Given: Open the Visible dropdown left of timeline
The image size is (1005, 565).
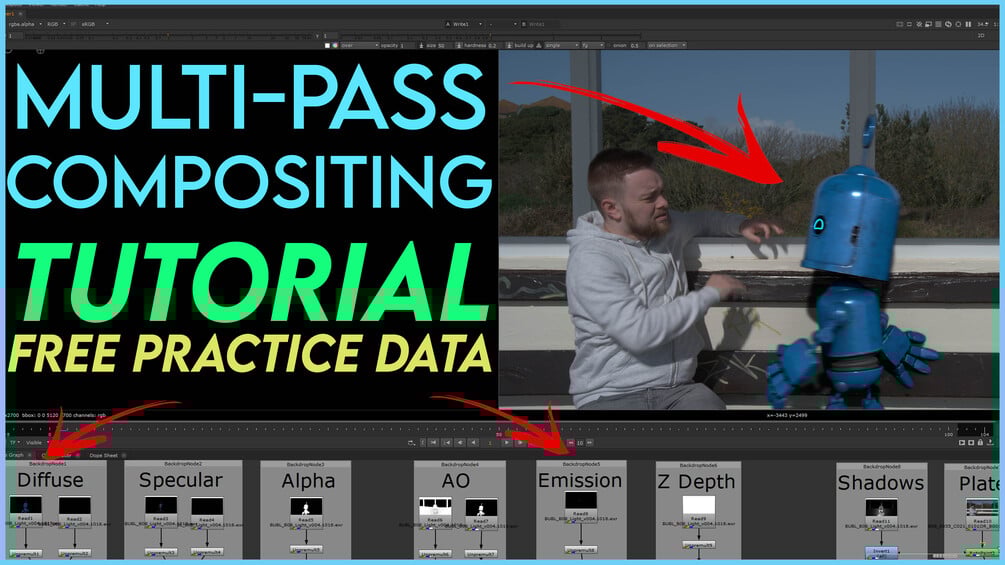Looking at the screenshot, I should (38, 442).
